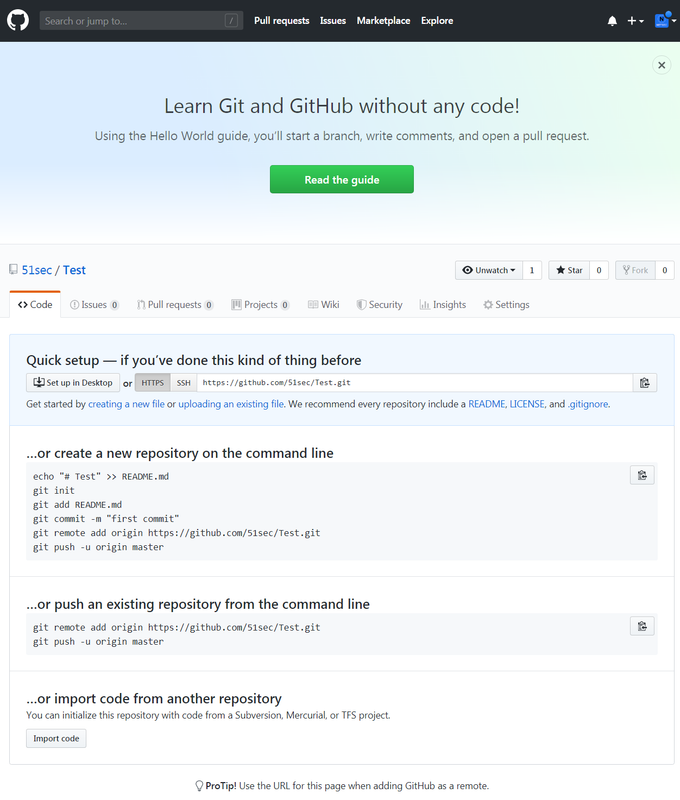Screen dimensions: 680x800
Task: Open the repository Settings tab
Action: [x=506, y=305]
